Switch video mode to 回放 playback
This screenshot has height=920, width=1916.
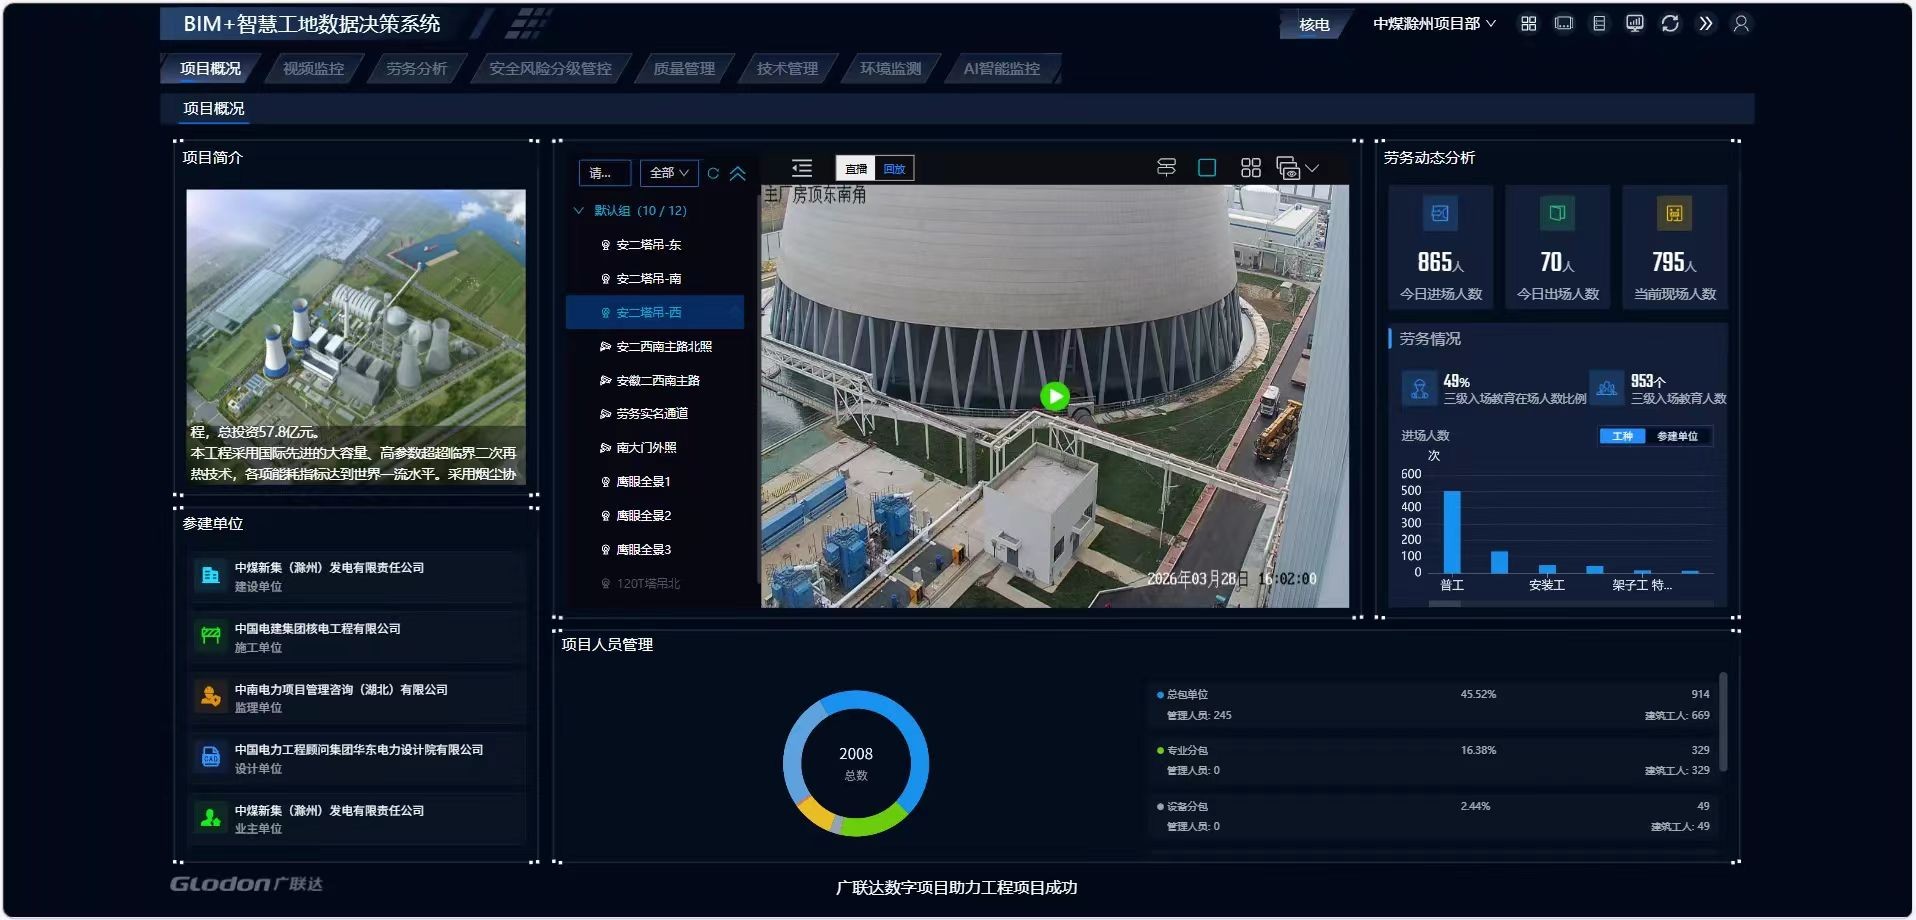click(x=894, y=169)
